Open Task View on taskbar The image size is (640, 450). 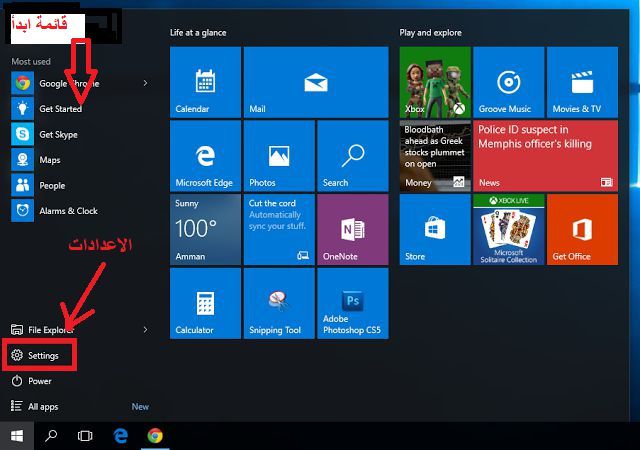click(85, 436)
